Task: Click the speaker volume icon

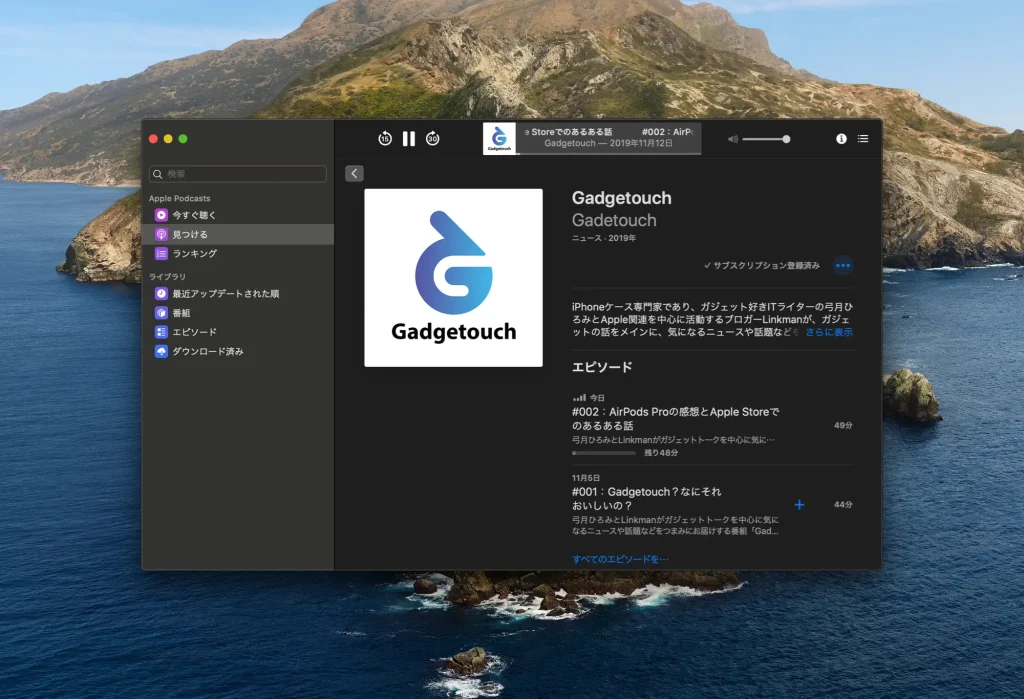Action: pyautogui.click(x=733, y=139)
